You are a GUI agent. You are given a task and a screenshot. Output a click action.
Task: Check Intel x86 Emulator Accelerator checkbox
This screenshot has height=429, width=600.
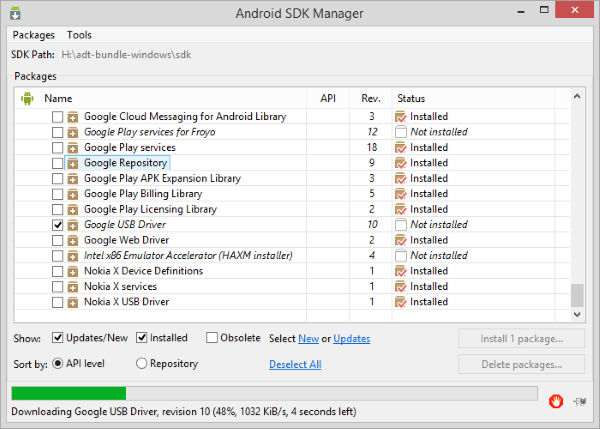(57, 256)
